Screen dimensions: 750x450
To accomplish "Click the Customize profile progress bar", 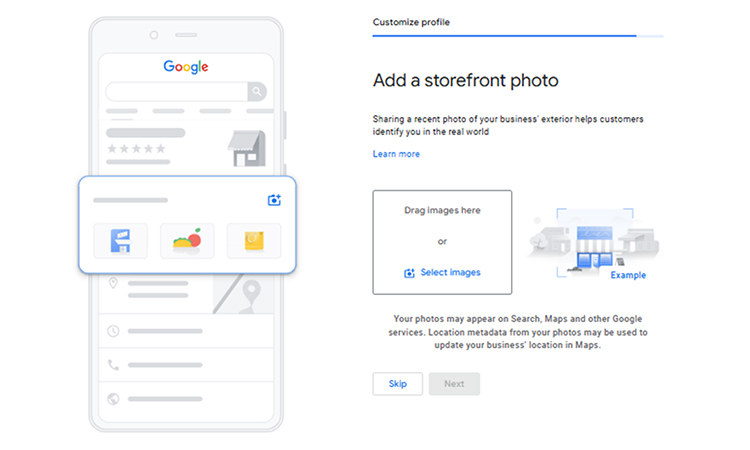I will point(518,36).
